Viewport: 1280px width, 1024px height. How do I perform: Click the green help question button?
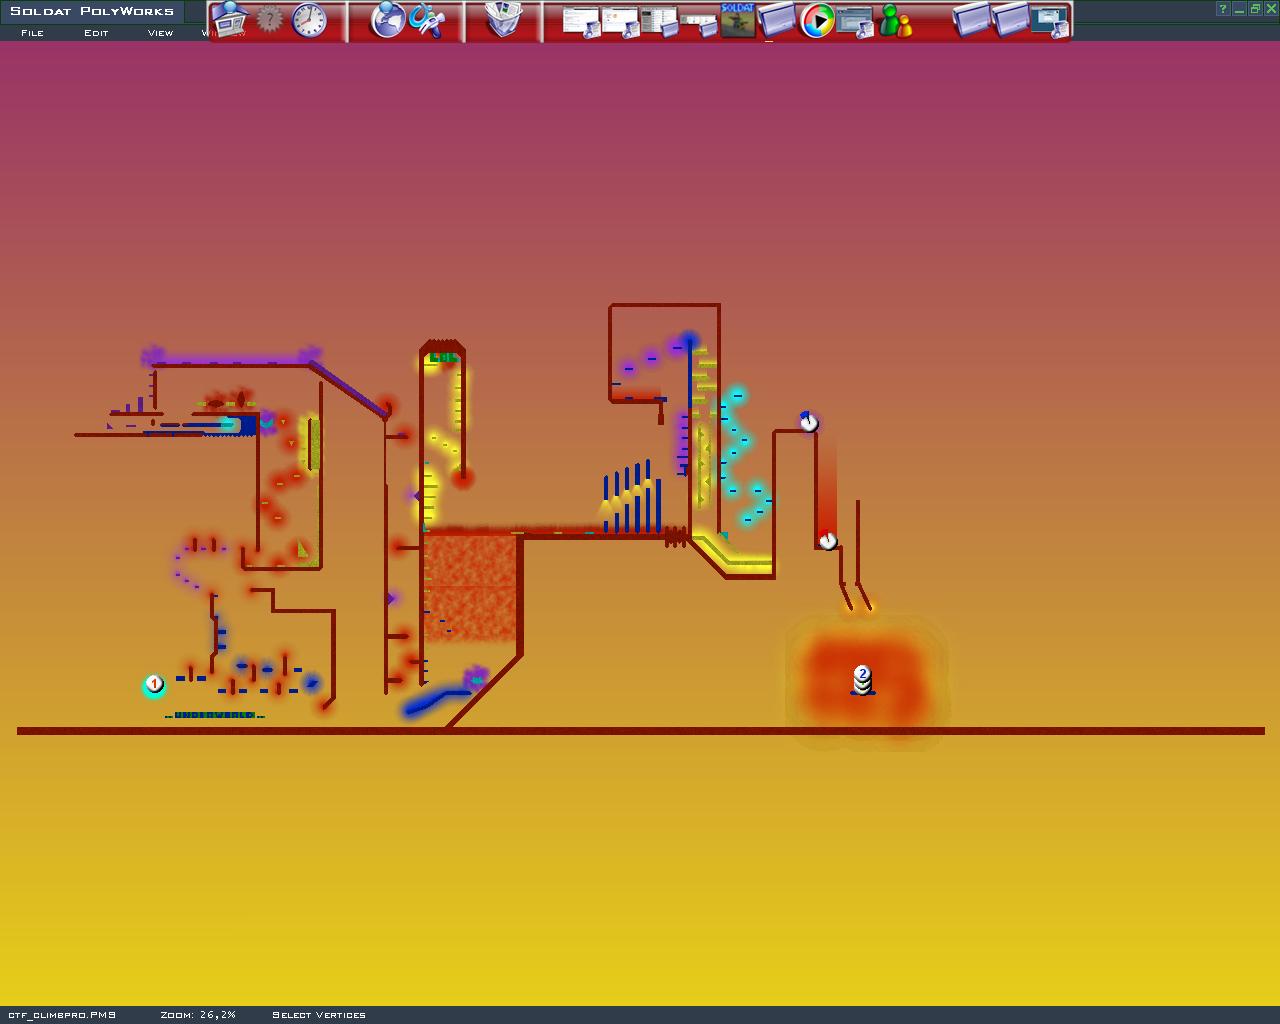(x=1223, y=9)
